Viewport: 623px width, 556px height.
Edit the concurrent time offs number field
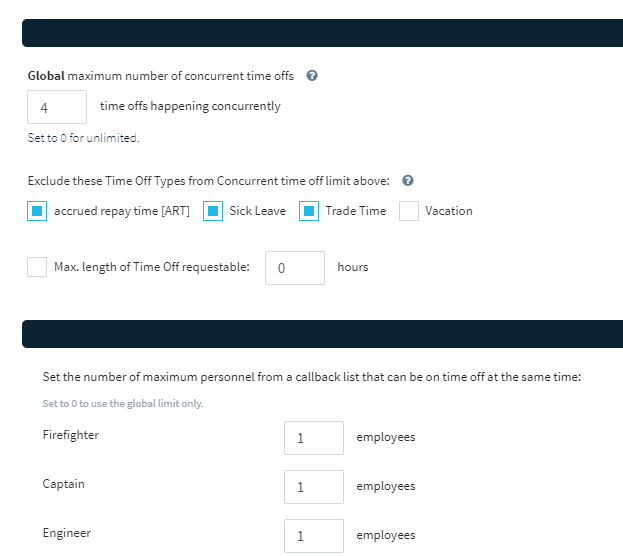(x=57, y=107)
